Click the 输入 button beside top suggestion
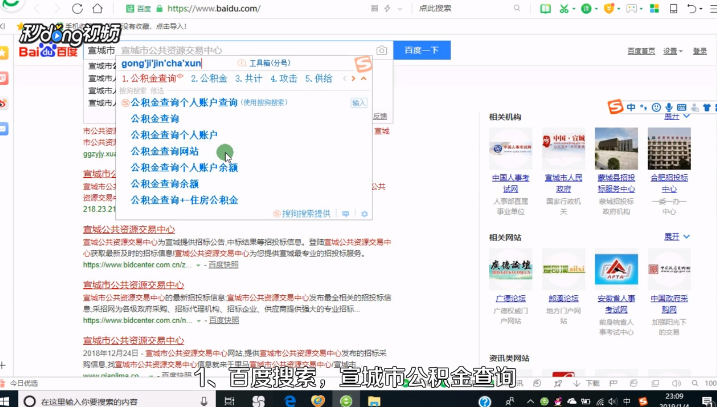717x407 pixels. coord(359,103)
